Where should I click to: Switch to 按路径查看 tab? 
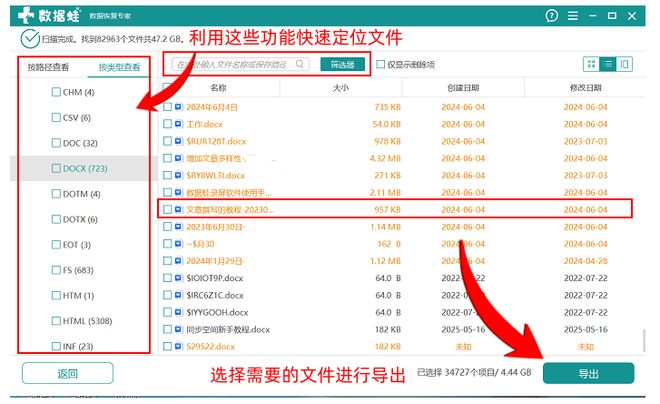pyautogui.click(x=48, y=67)
